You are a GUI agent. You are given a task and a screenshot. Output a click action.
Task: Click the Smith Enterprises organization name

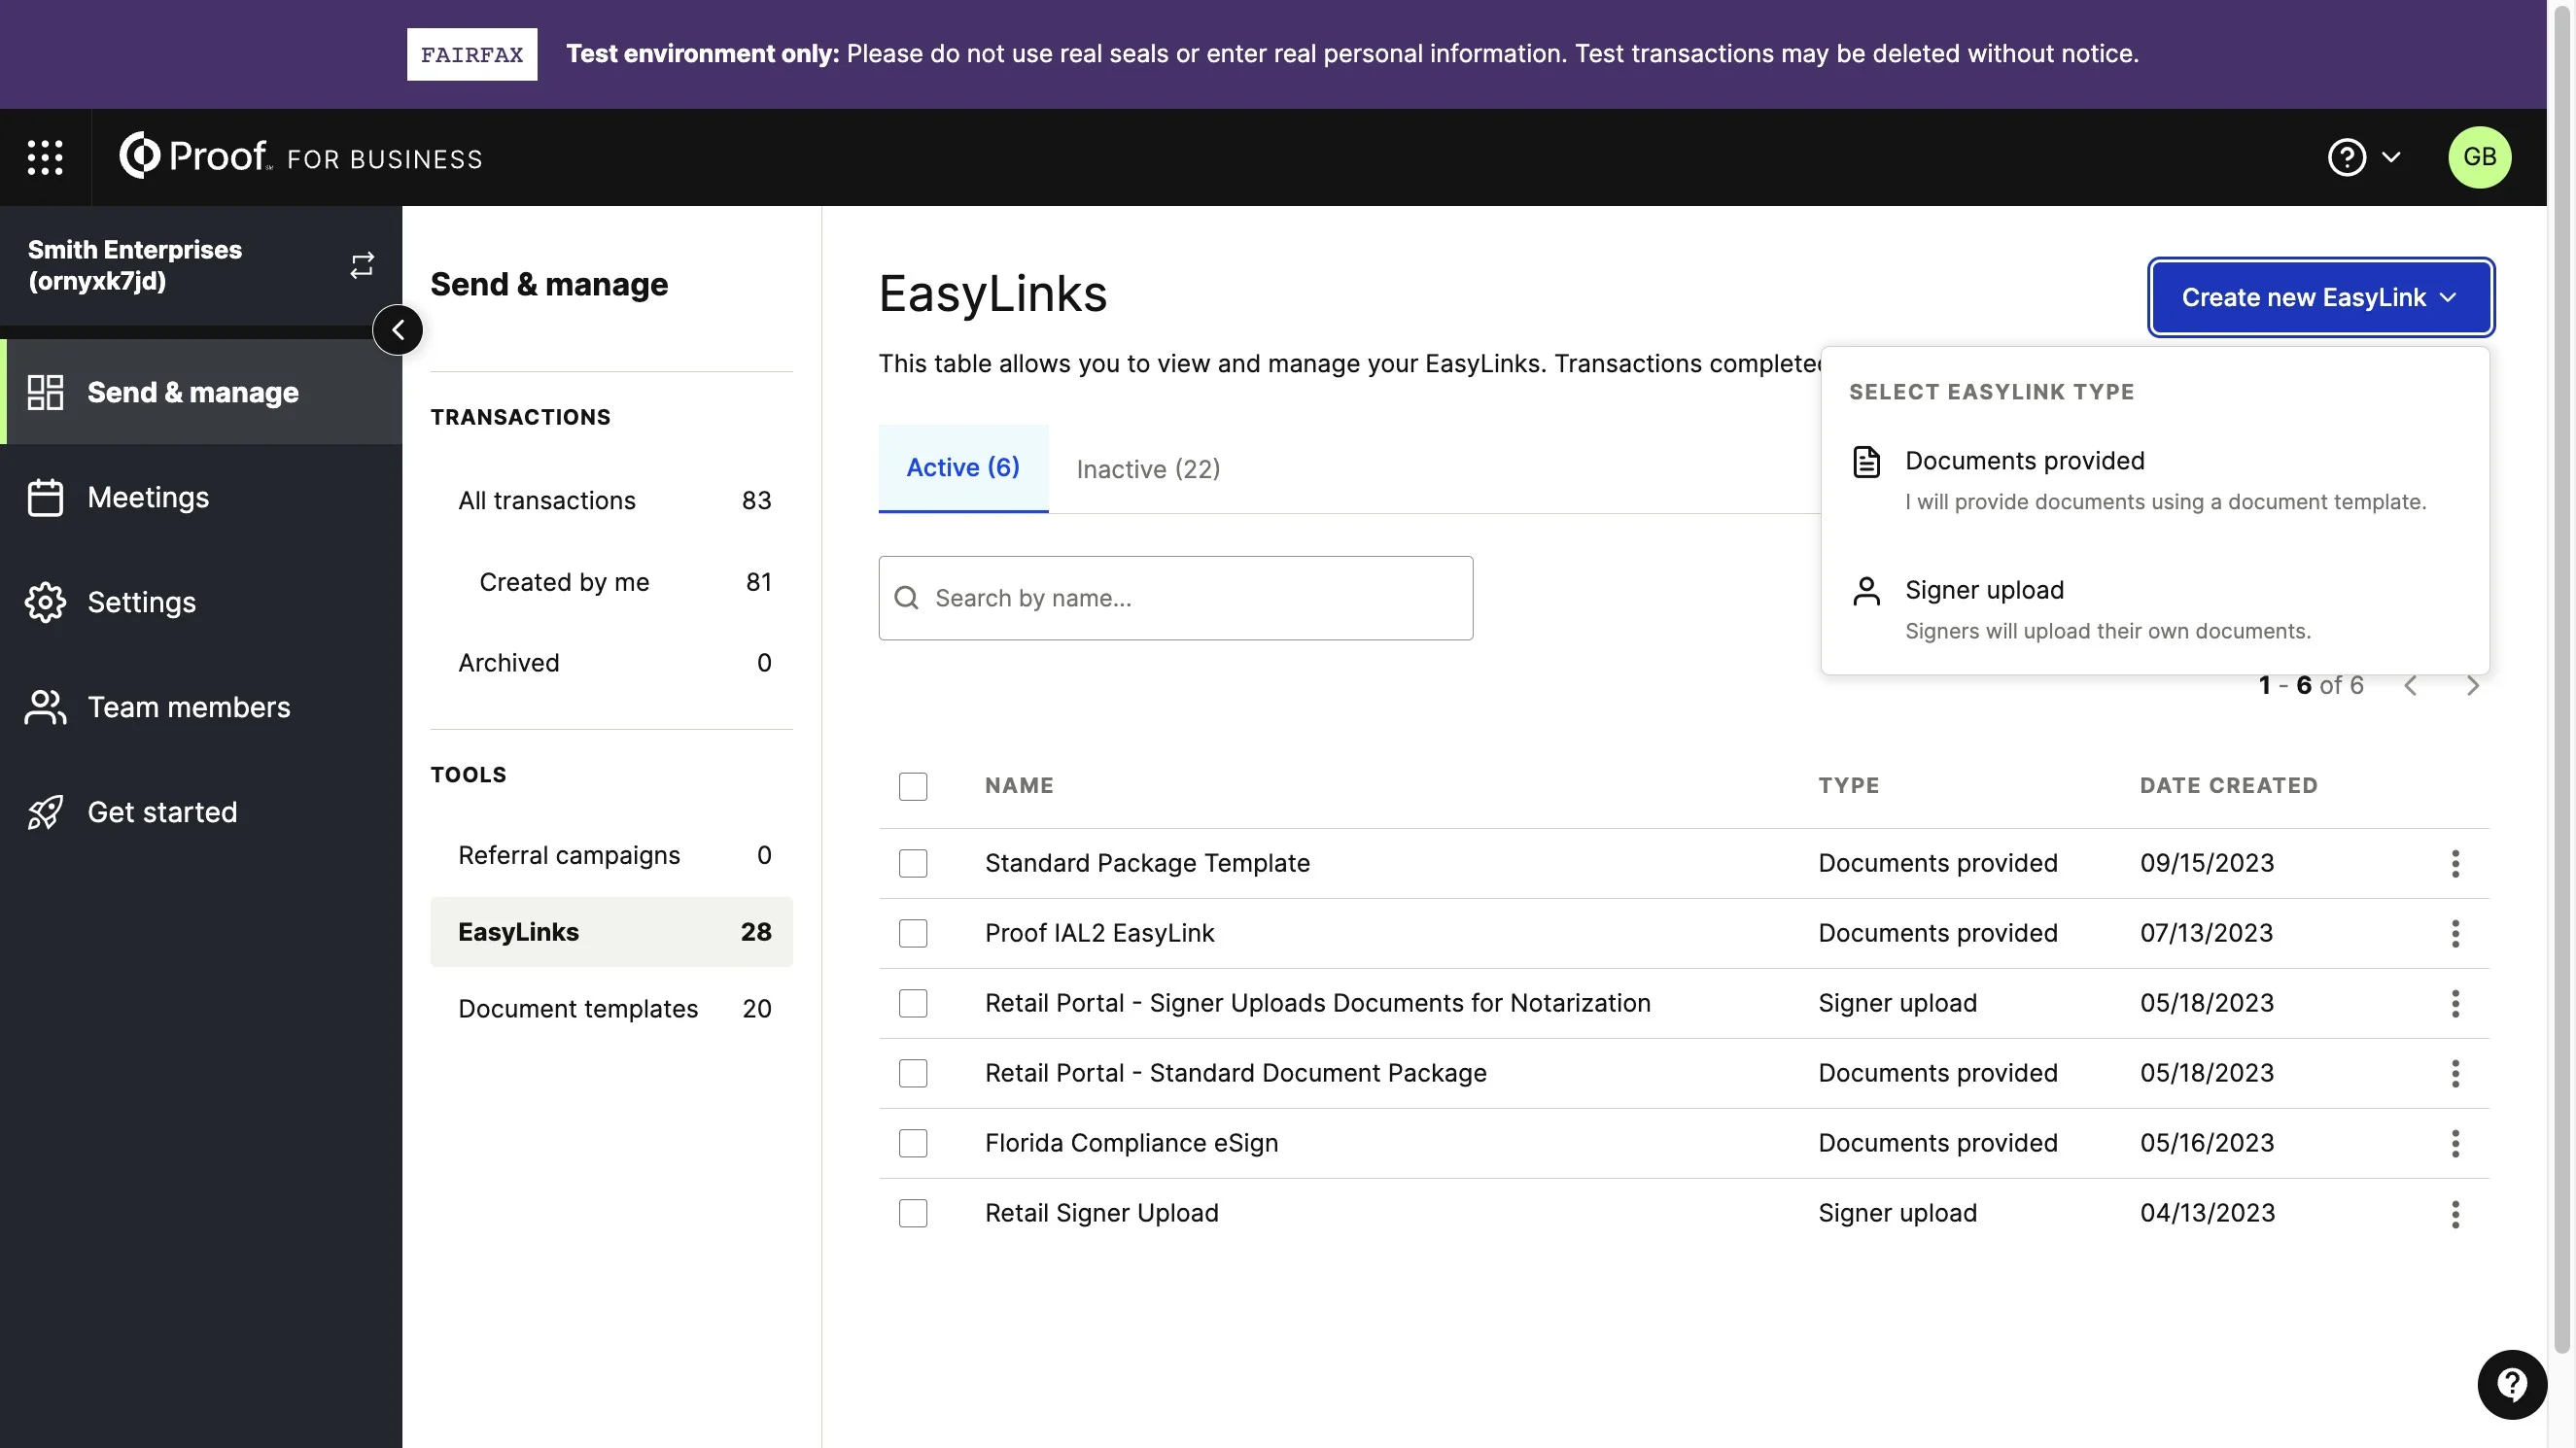click(x=135, y=265)
